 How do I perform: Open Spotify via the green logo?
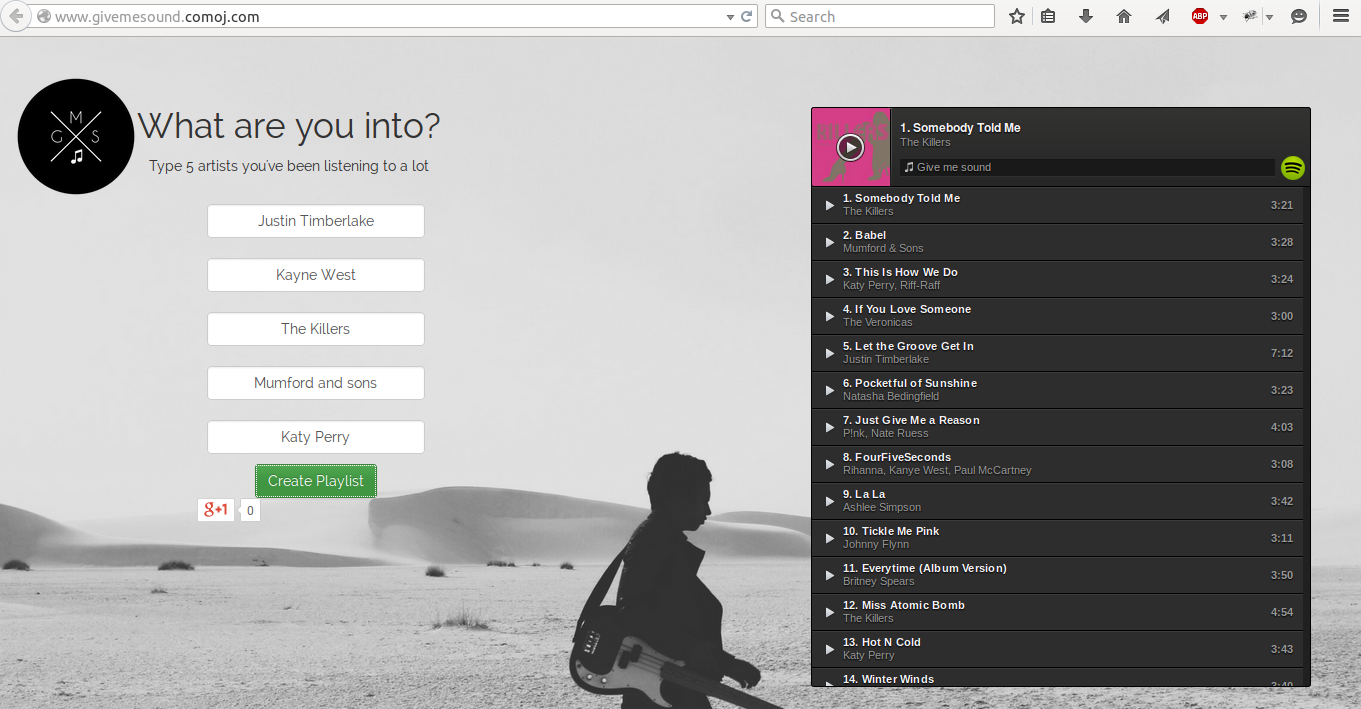pos(1293,167)
